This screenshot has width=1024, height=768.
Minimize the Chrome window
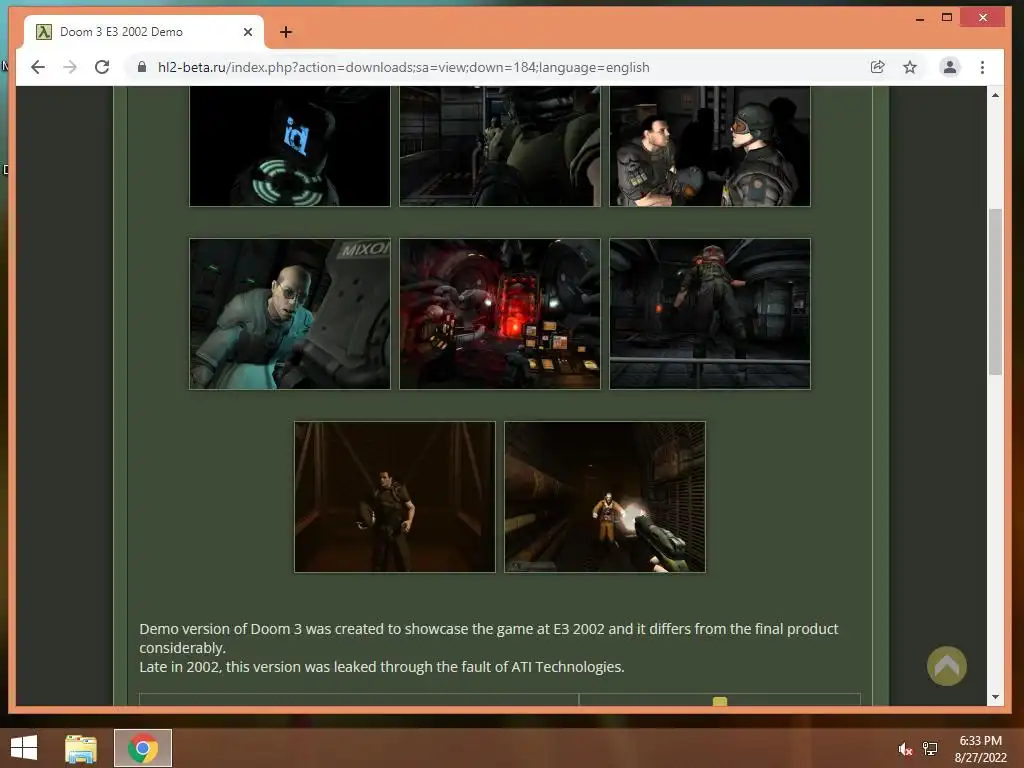click(x=920, y=18)
